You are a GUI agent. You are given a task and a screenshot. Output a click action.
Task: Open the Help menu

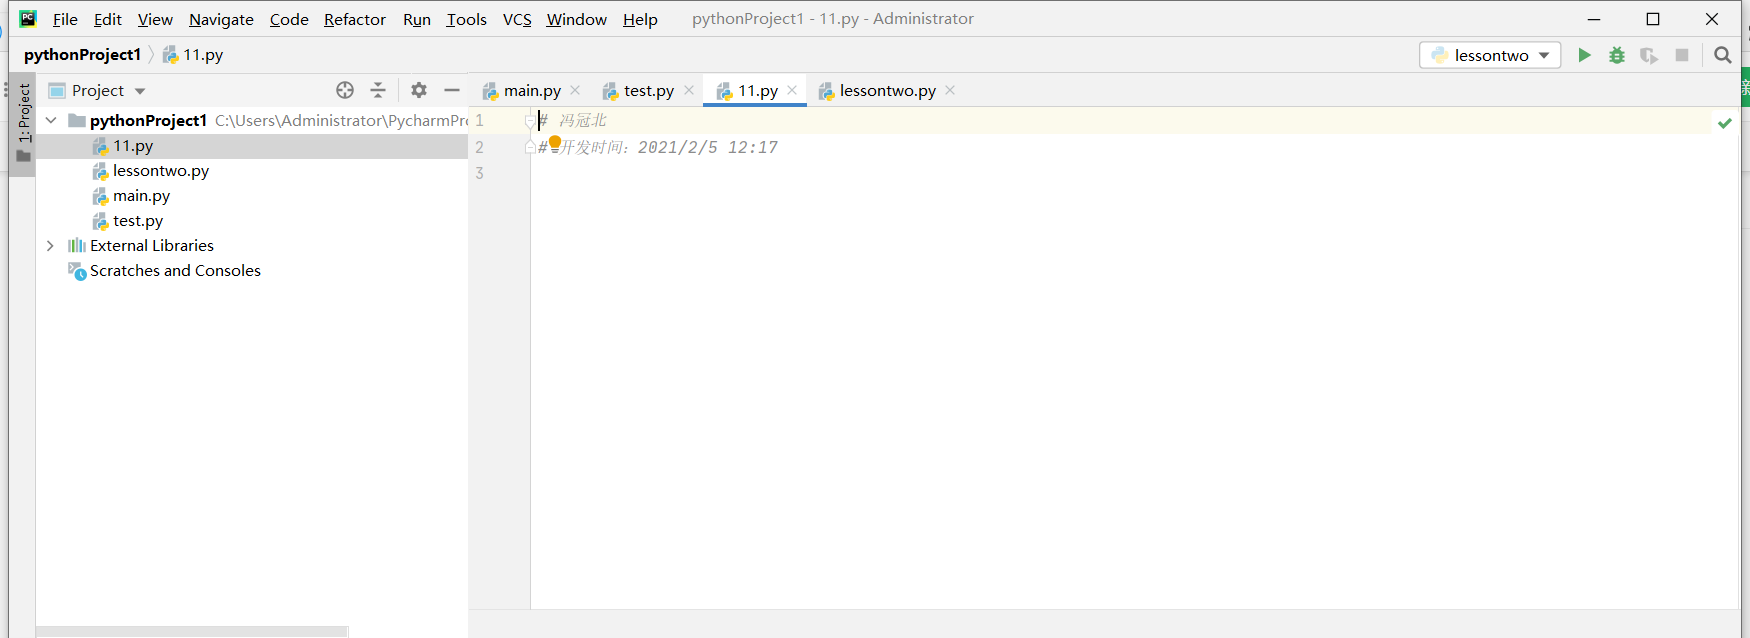640,19
